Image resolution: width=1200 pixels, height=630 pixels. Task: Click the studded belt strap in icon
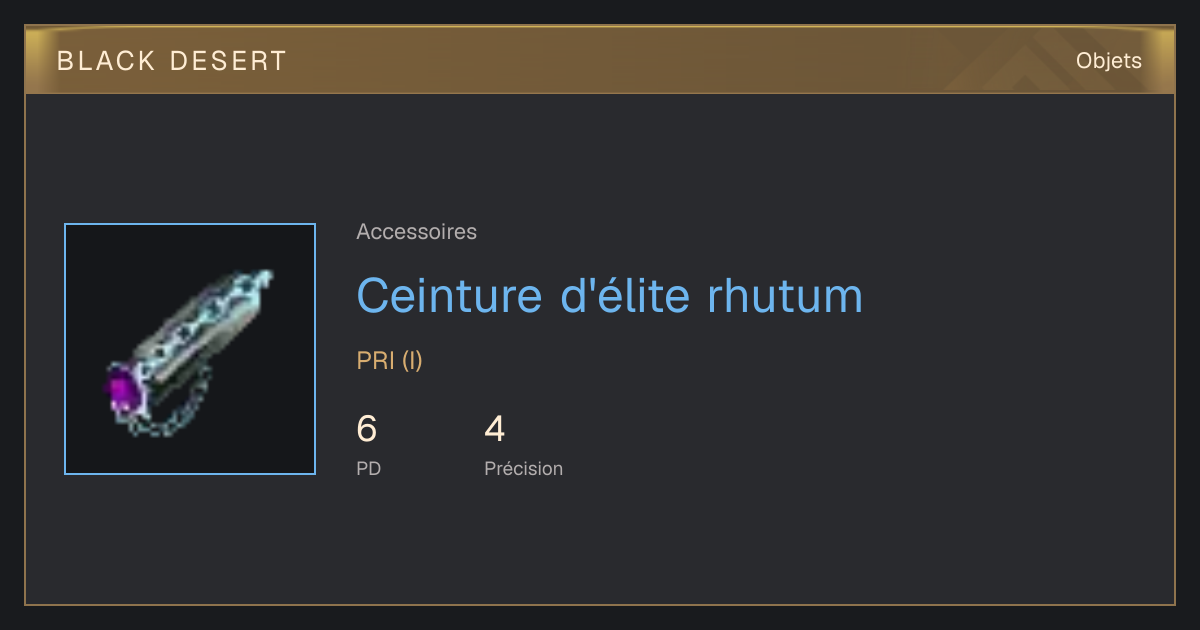pyautogui.click(x=200, y=330)
